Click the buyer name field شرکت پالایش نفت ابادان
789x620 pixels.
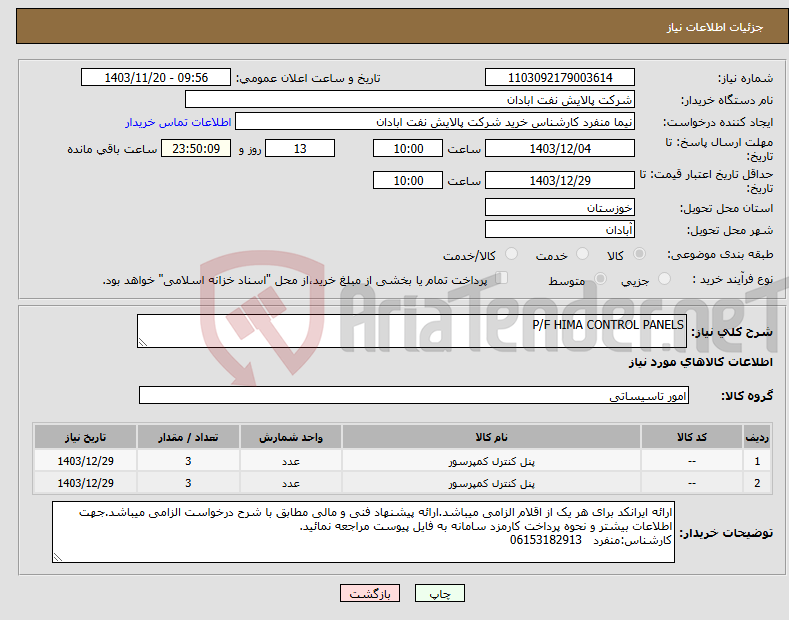click(410, 100)
